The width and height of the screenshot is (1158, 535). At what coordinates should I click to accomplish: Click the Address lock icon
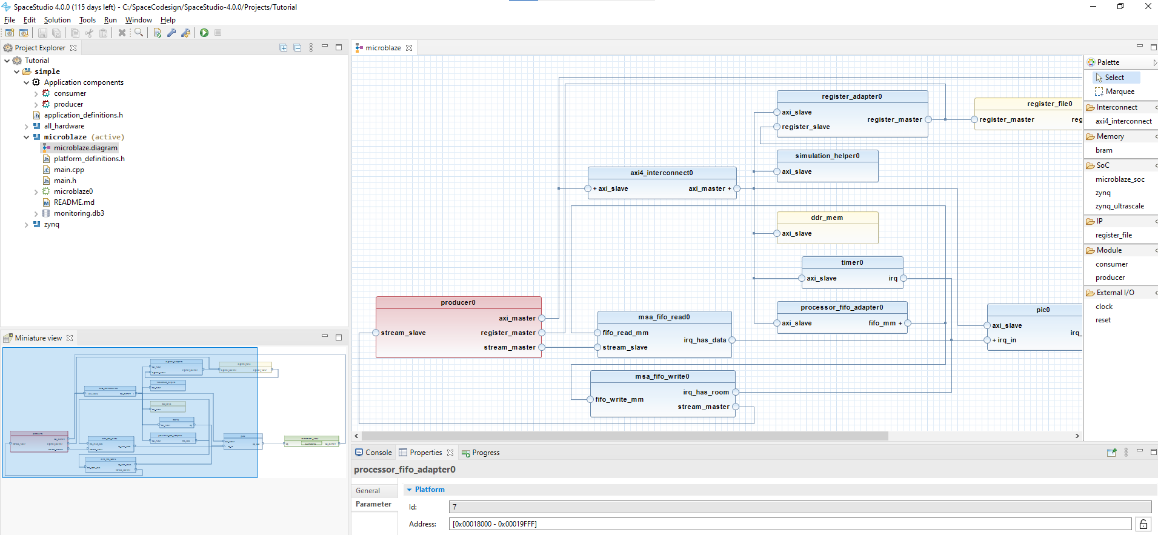point(1142,524)
